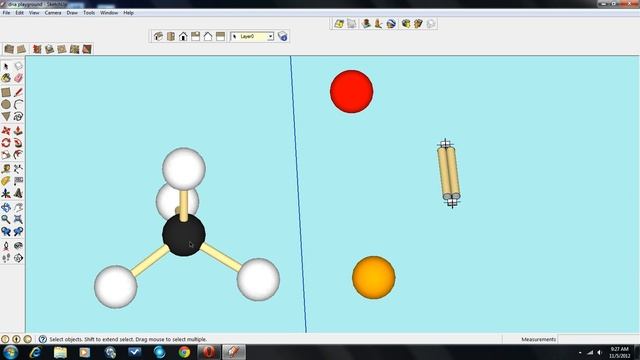Click Preview Model in Google Earth
The height and width of the screenshot is (360, 640).
pos(391,24)
